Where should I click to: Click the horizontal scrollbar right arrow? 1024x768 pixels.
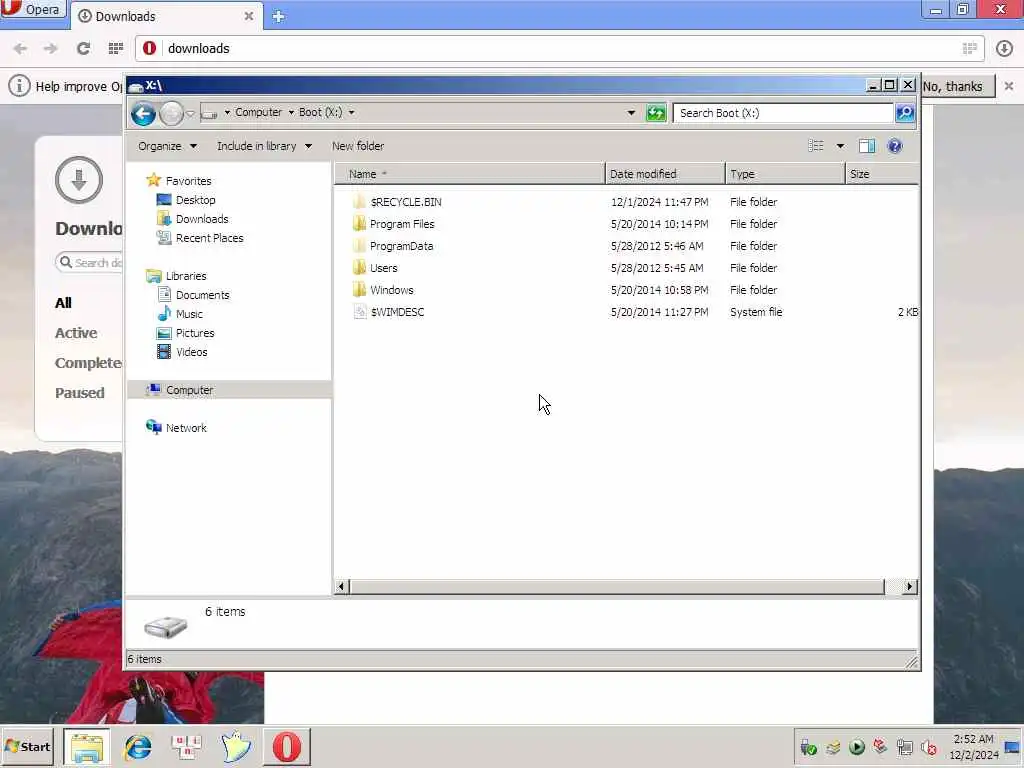tap(909, 586)
